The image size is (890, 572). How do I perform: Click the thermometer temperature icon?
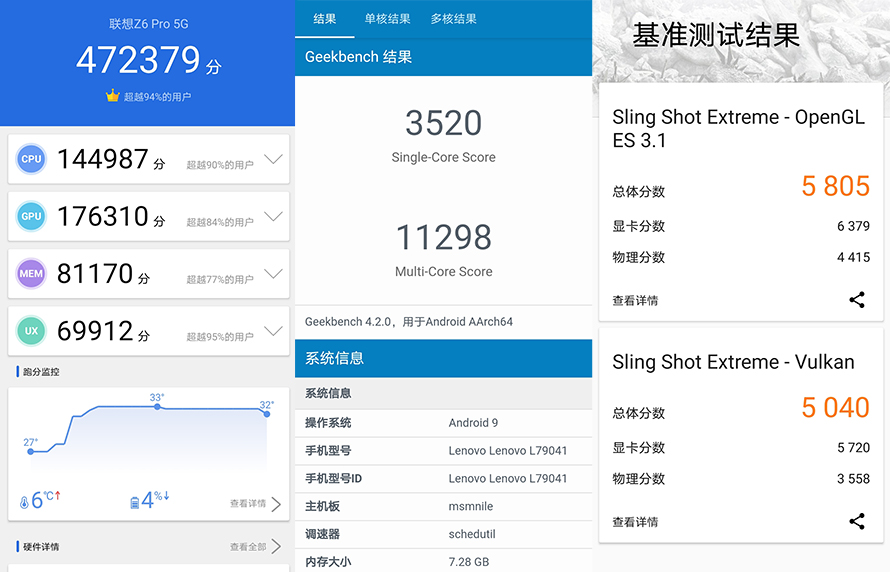coord(24,502)
